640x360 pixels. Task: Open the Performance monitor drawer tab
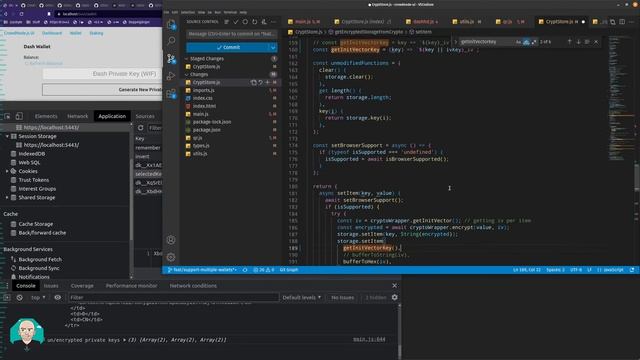point(131,286)
